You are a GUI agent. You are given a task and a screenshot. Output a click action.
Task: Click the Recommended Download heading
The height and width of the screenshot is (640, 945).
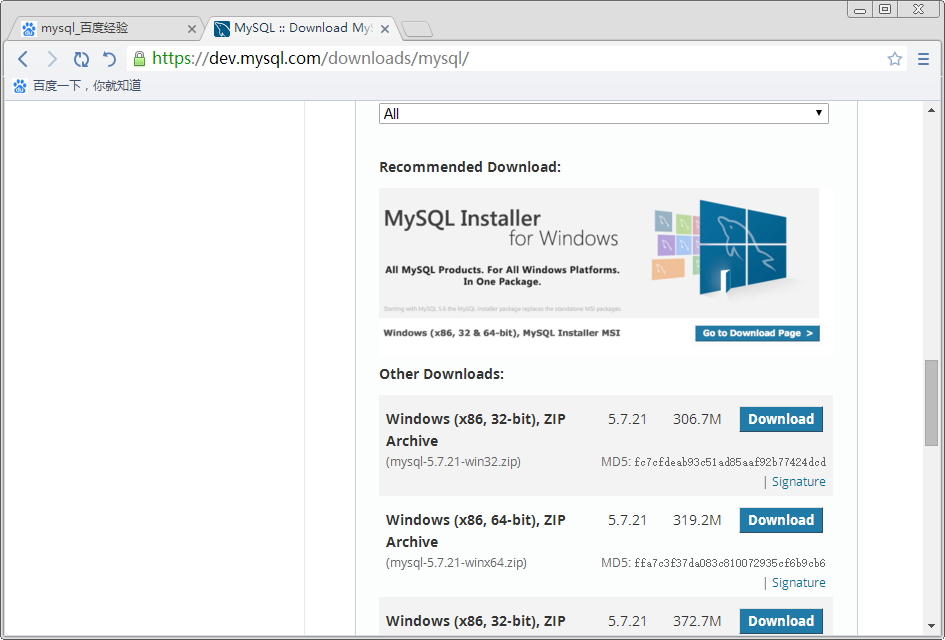(470, 167)
